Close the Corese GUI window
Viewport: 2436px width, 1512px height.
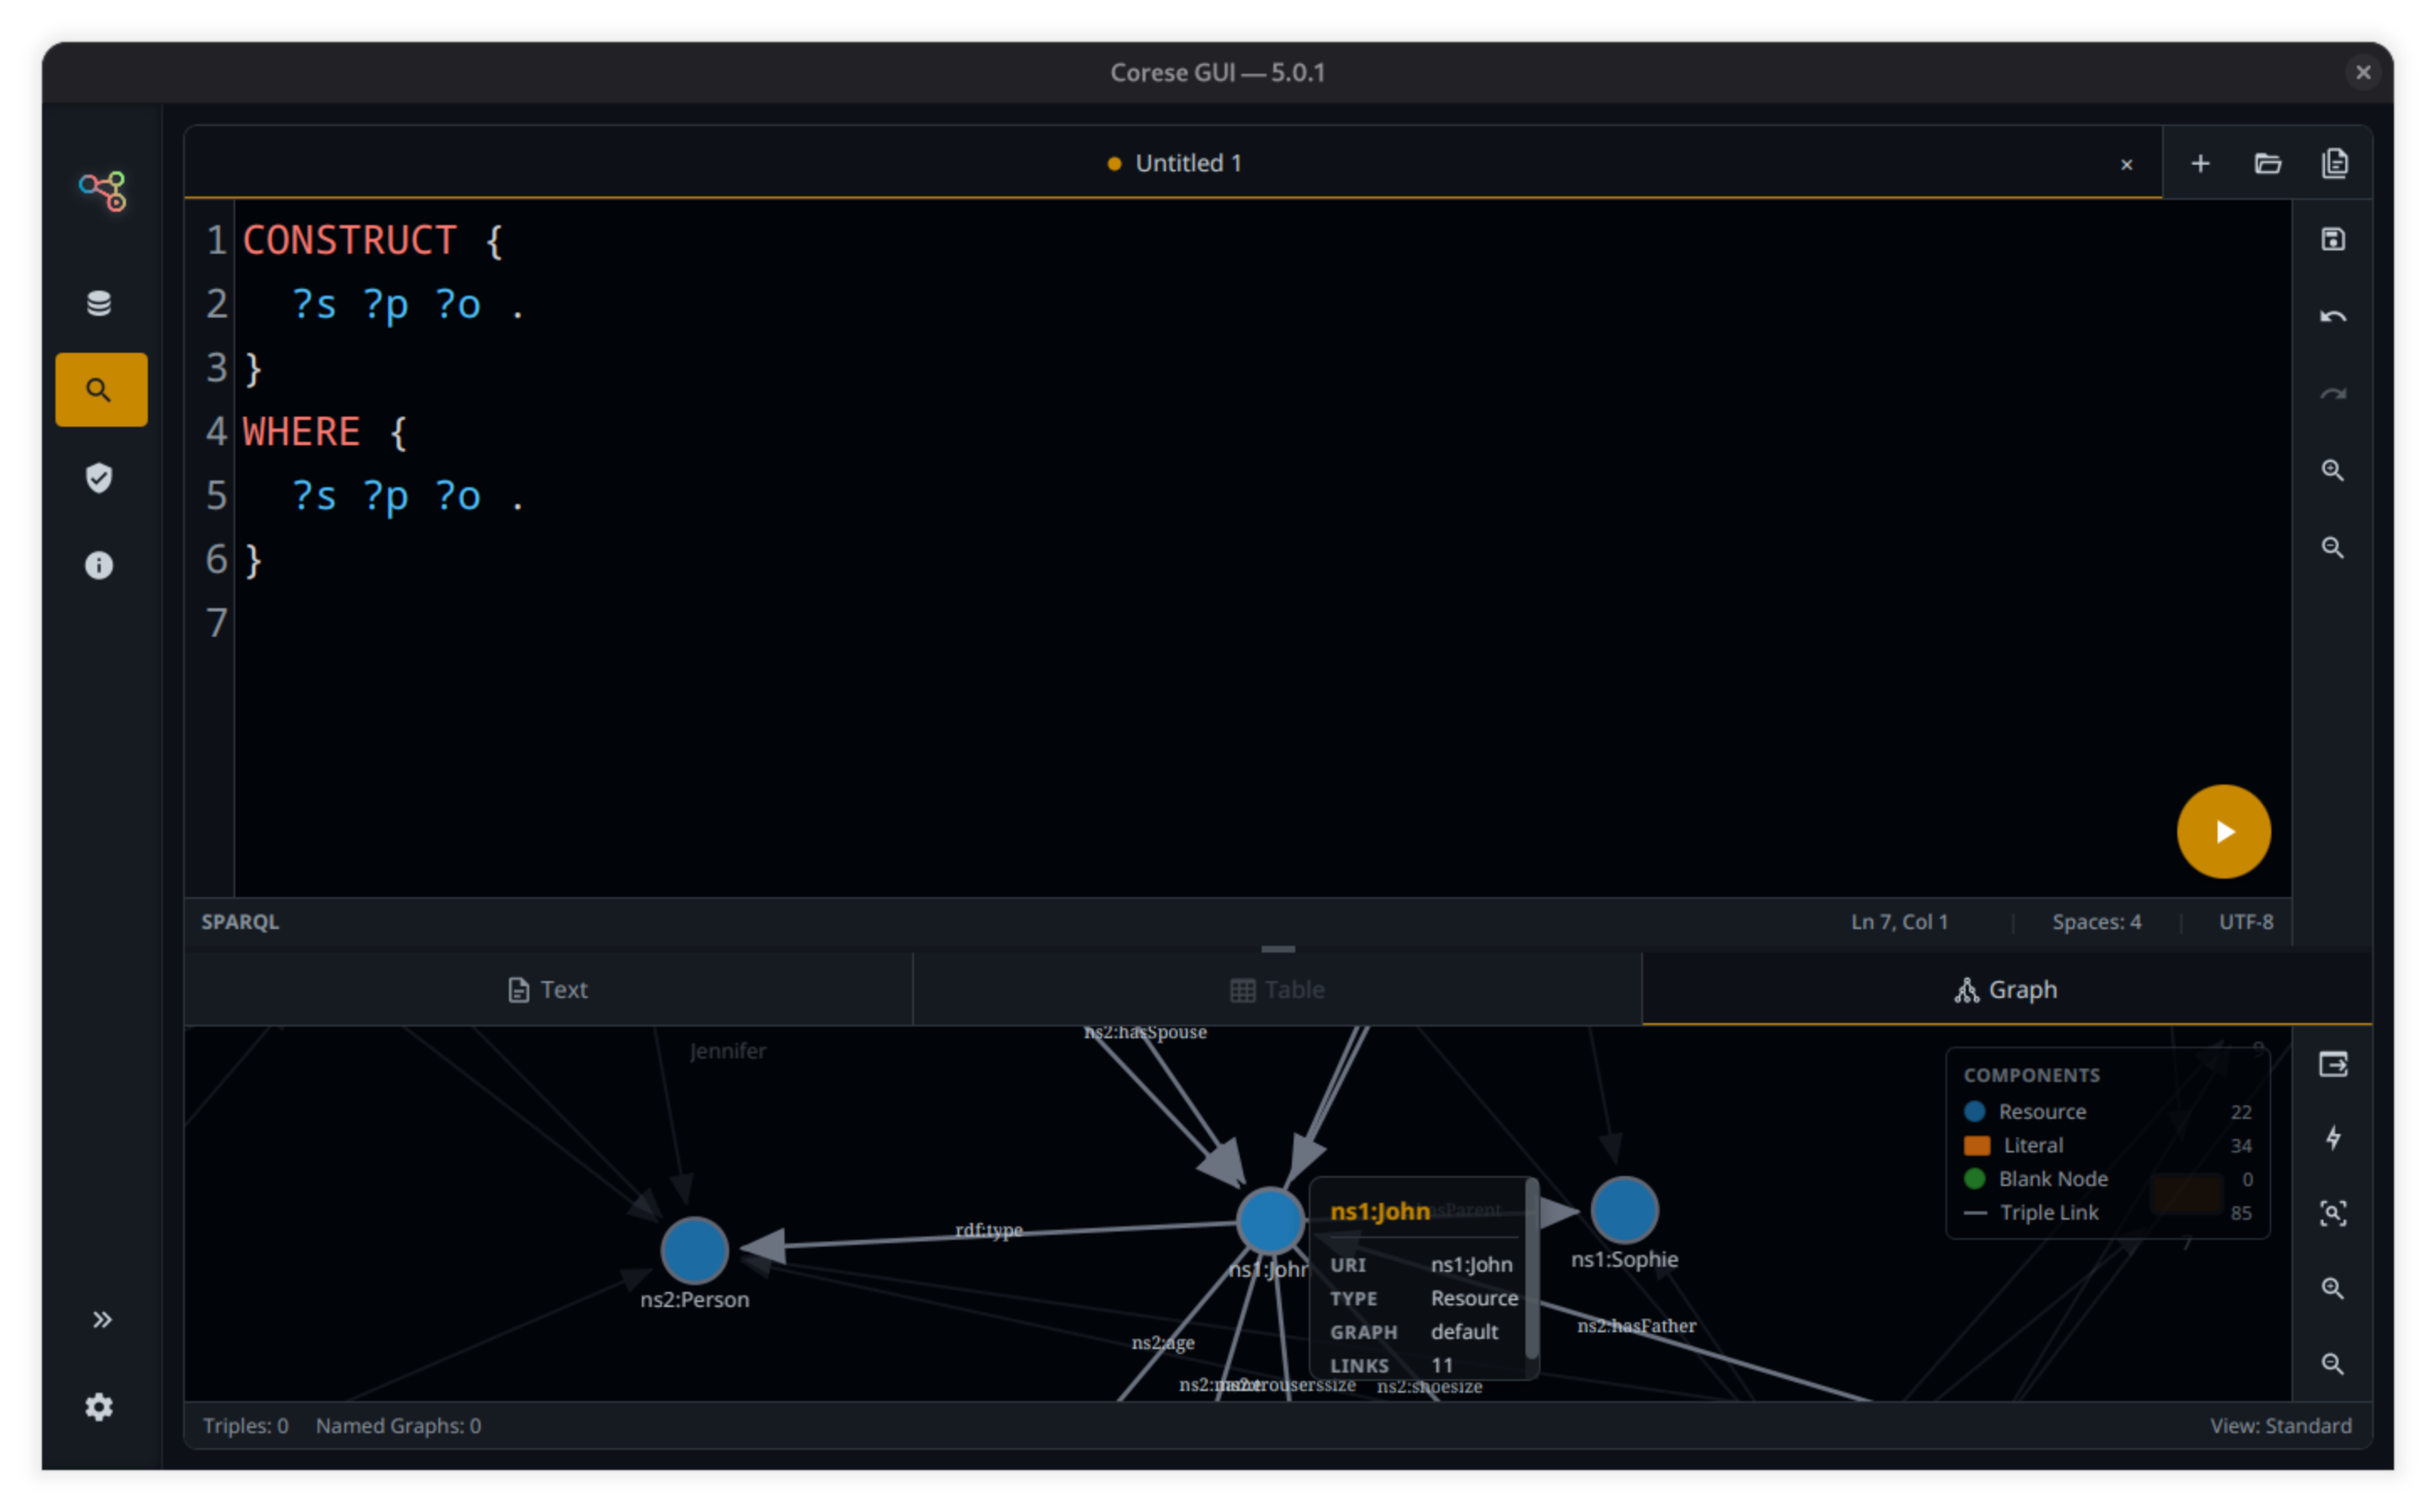pos(2362,72)
